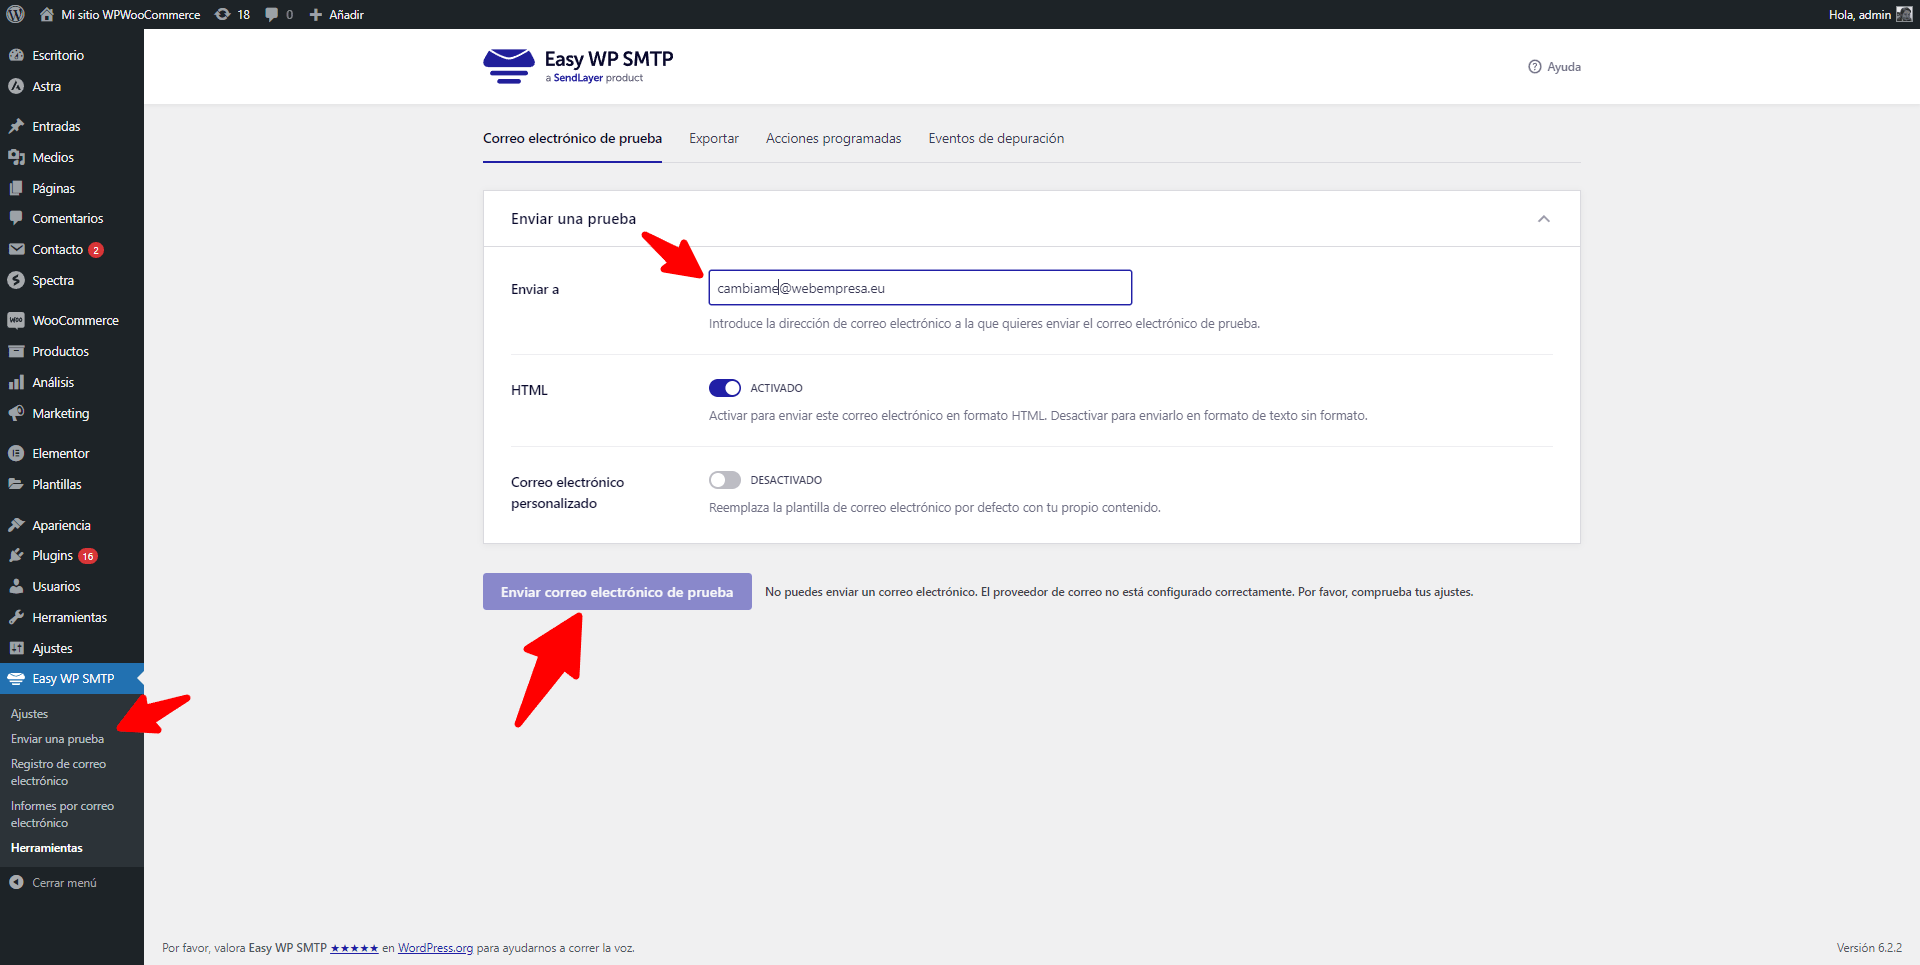Click the Elementor icon in sidebar

(x=16, y=453)
